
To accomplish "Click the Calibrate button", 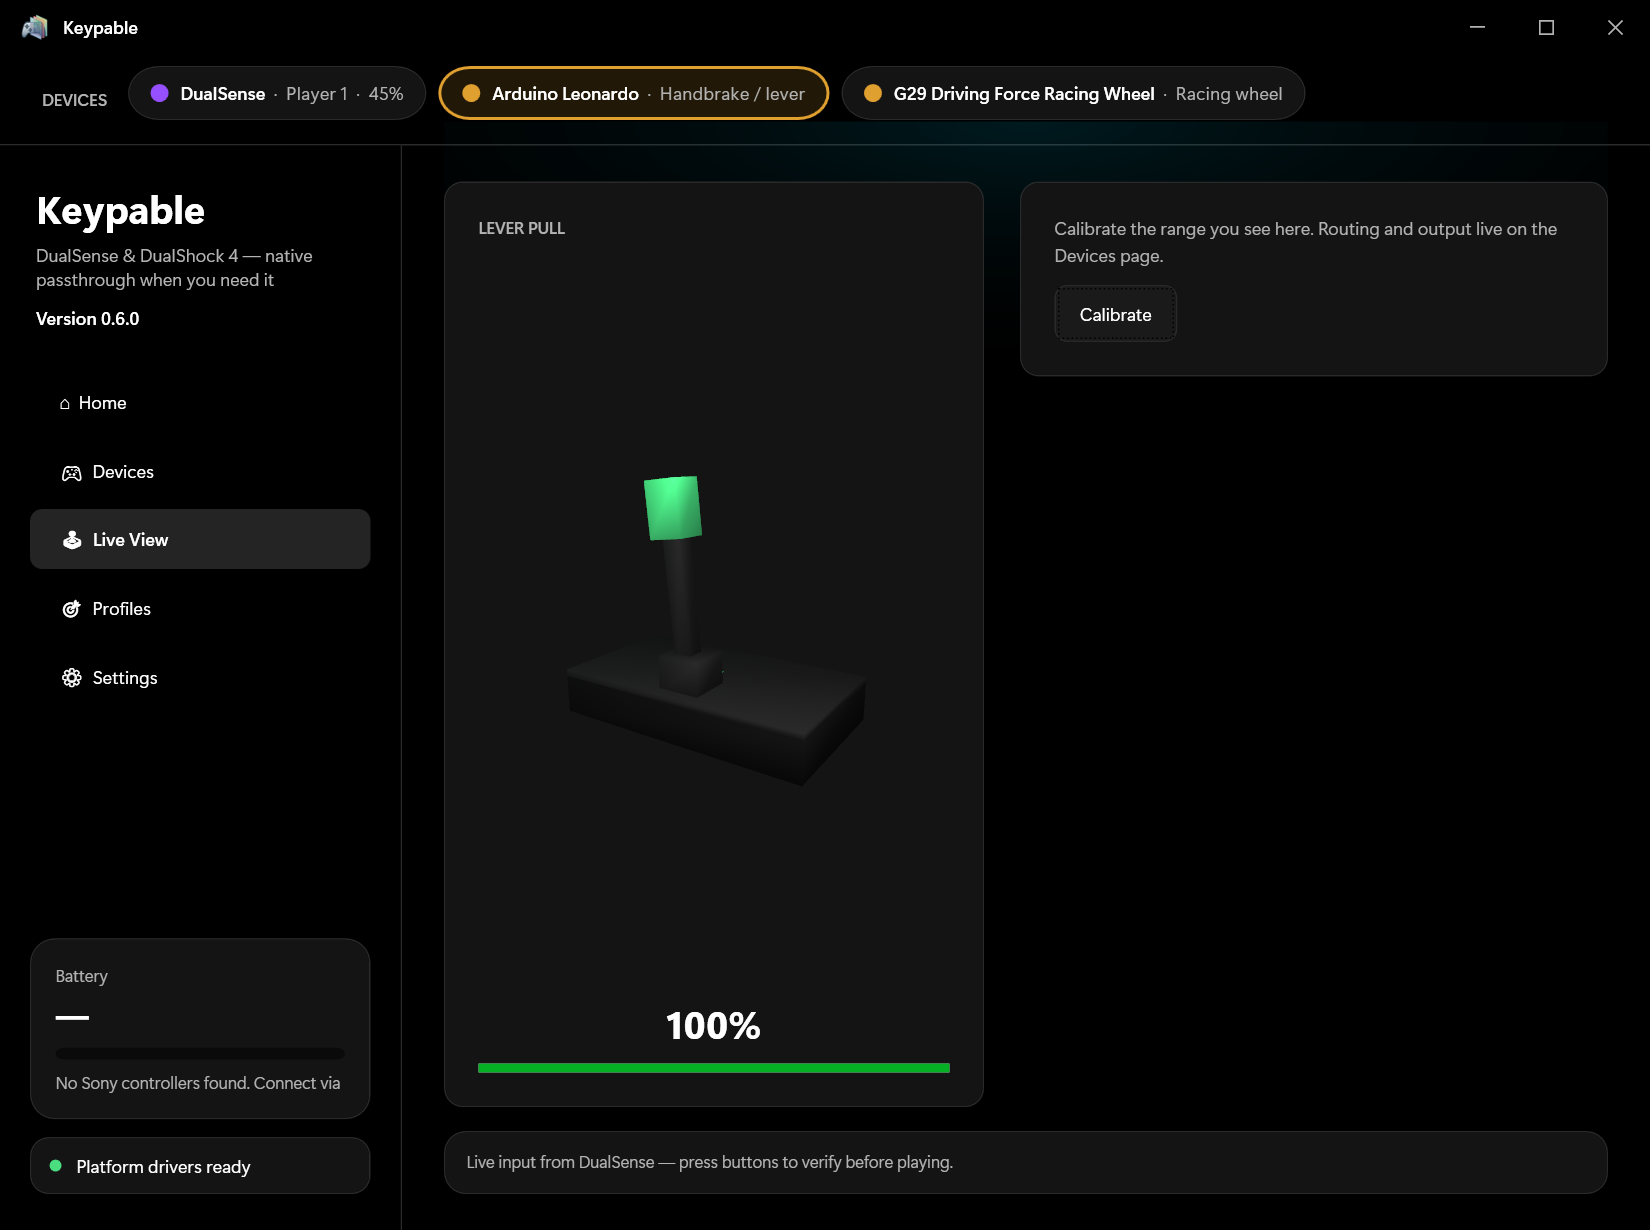I will [1116, 314].
